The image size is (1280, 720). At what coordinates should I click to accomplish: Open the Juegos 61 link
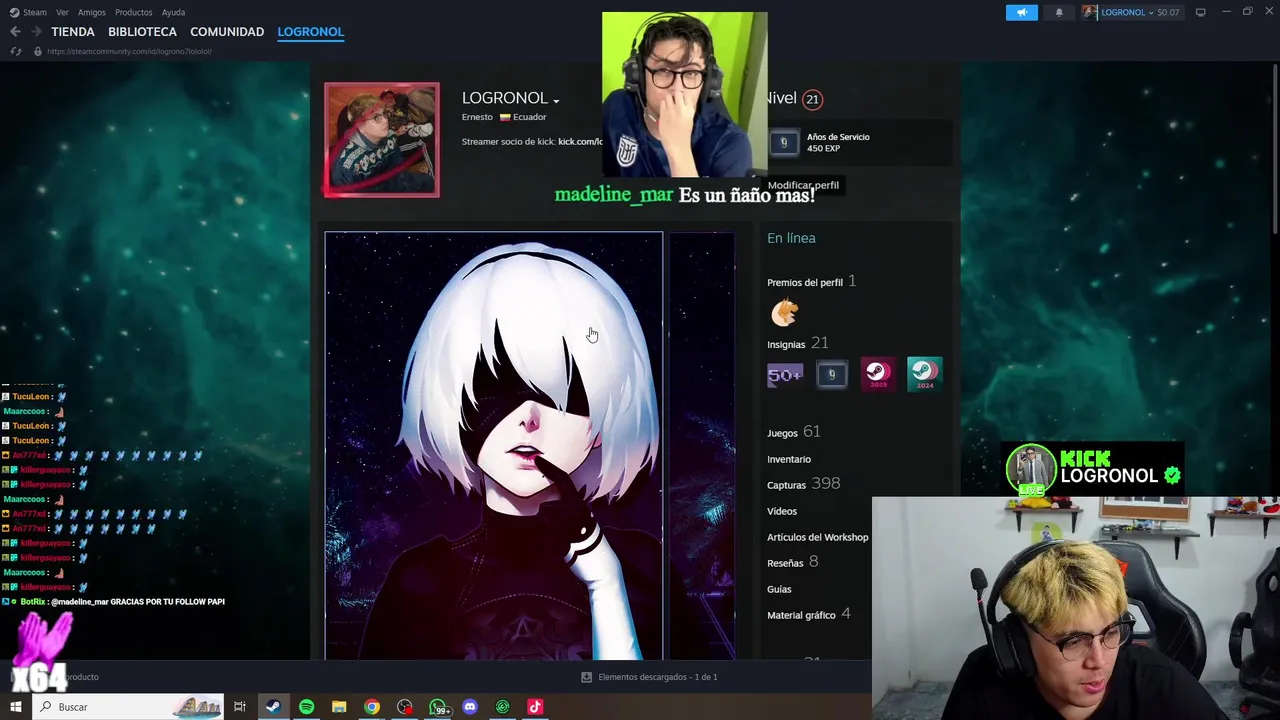pyautogui.click(x=793, y=432)
